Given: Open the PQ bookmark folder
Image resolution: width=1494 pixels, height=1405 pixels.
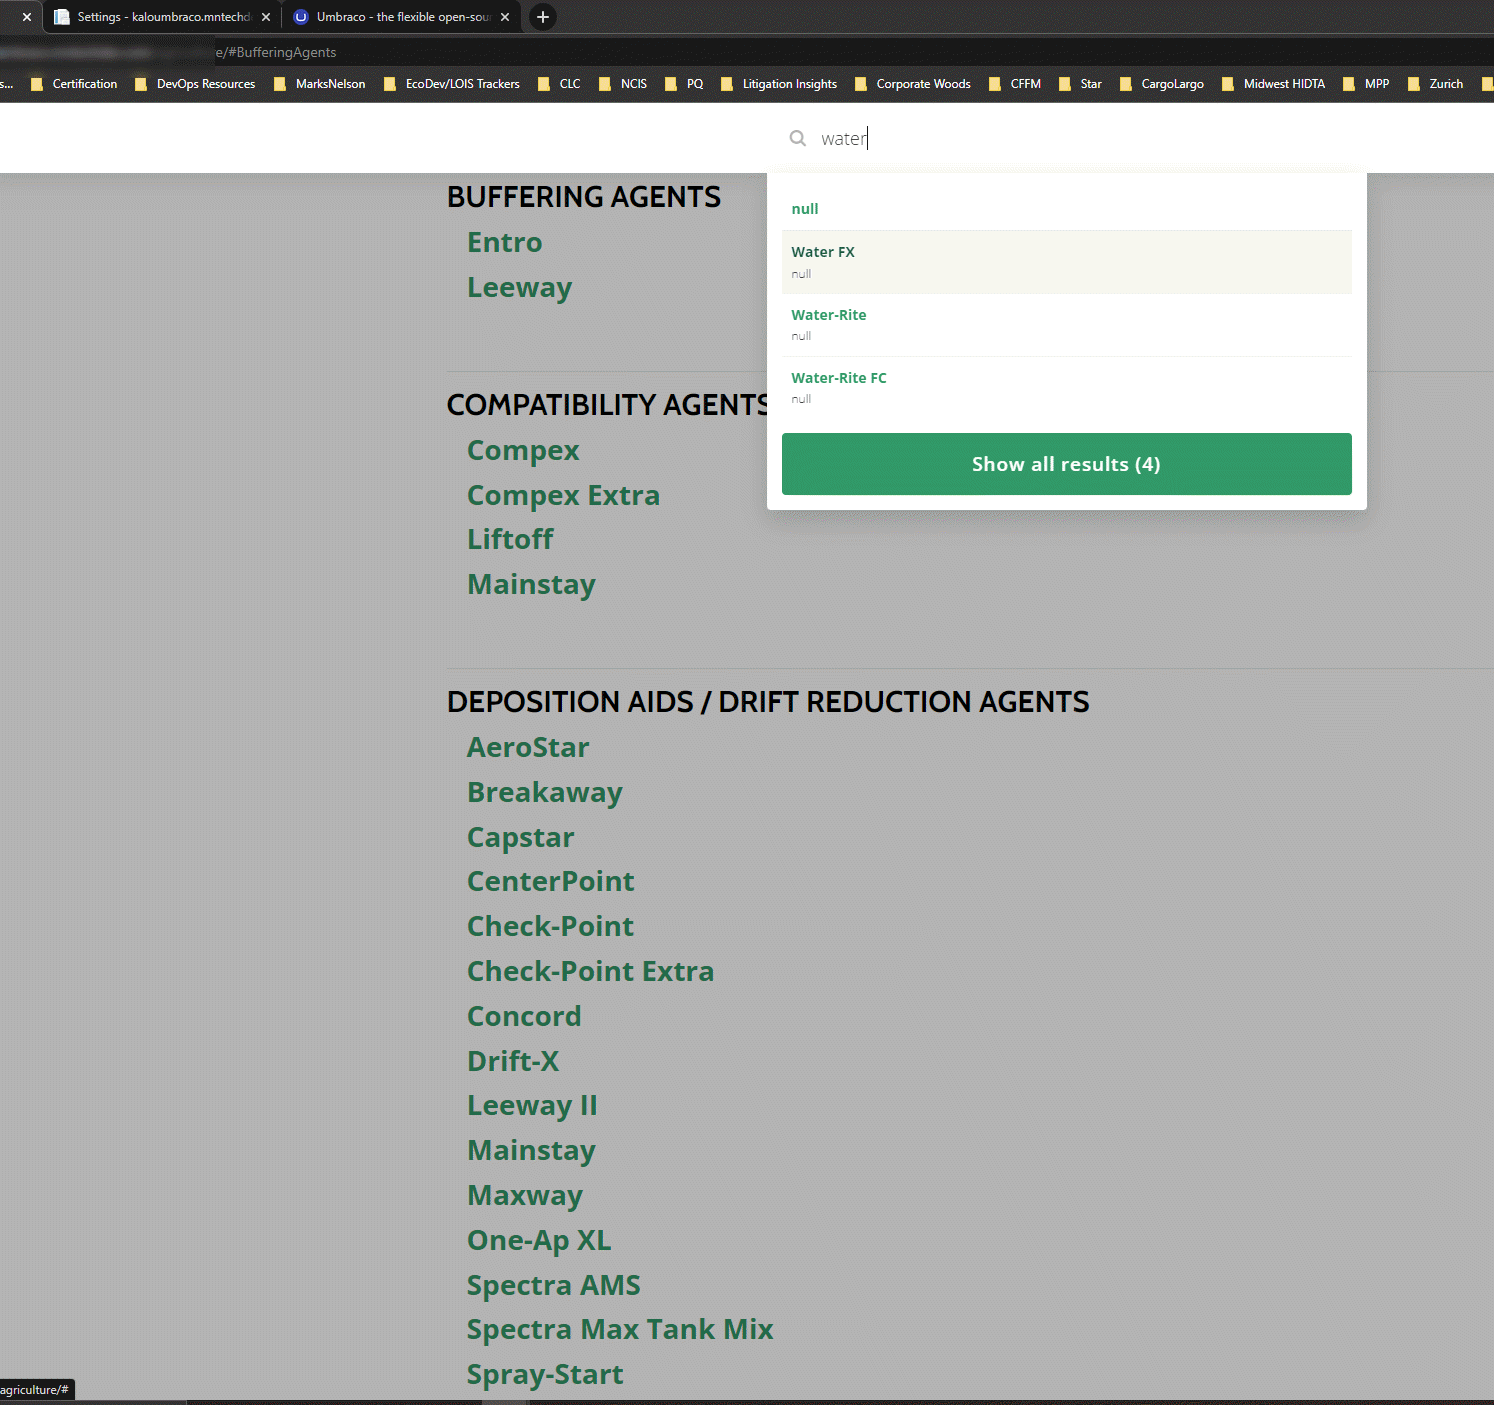Looking at the screenshot, I should click(x=684, y=84).
